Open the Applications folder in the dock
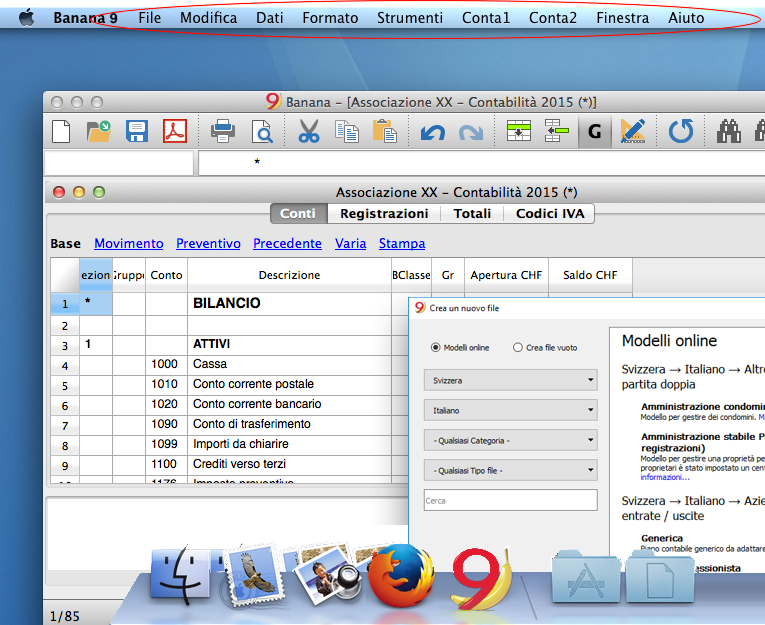 pyautogui.click(x=586, y=578)
